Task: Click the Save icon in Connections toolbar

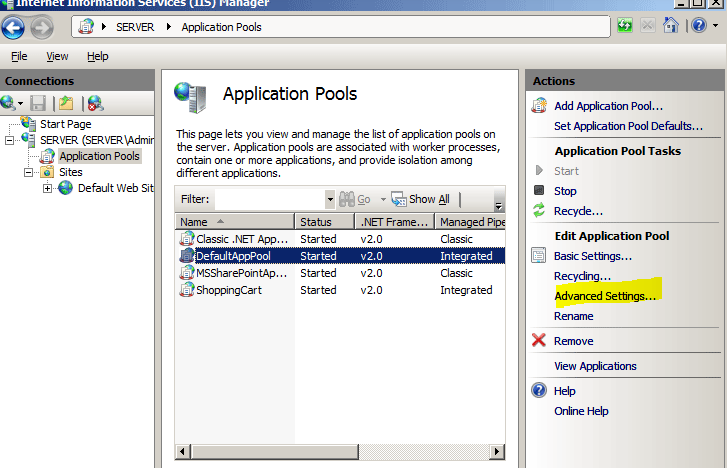Action: pyautogui.click(x=38, y=103)
